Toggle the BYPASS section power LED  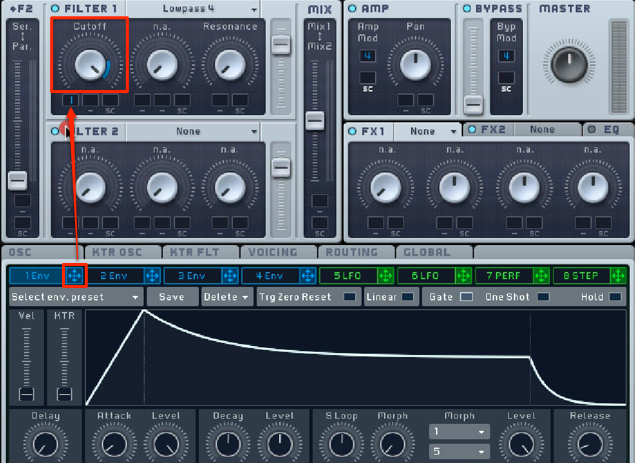[x=467, y=8]
